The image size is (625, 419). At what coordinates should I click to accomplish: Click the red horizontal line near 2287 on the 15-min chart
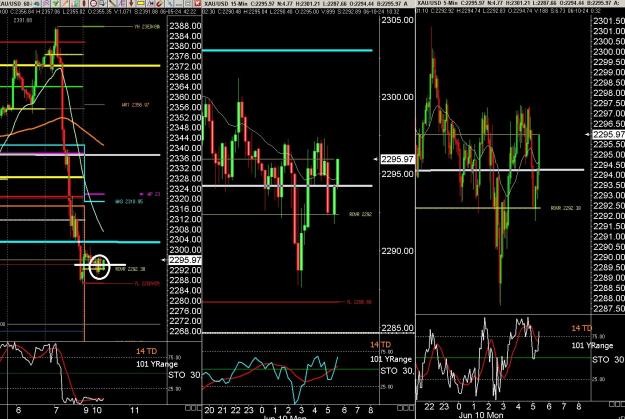pos(273,302)
